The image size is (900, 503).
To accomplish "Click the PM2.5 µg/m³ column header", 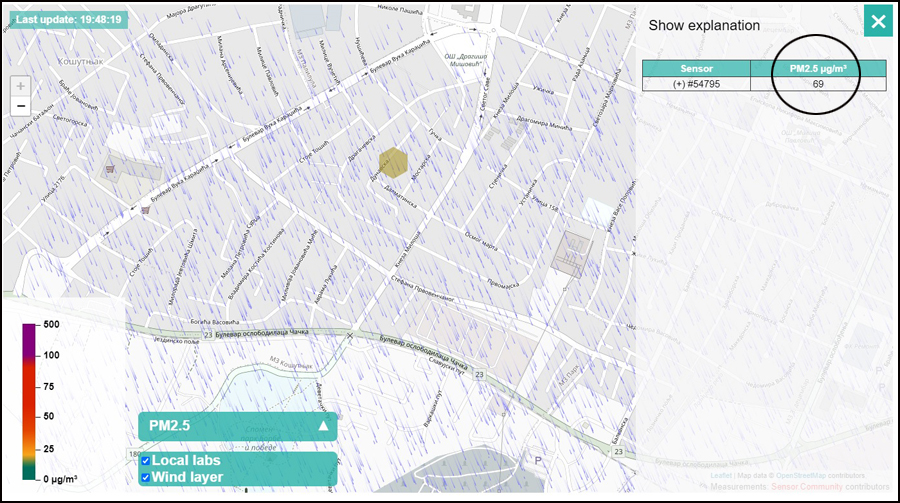I will pos(818,68).
